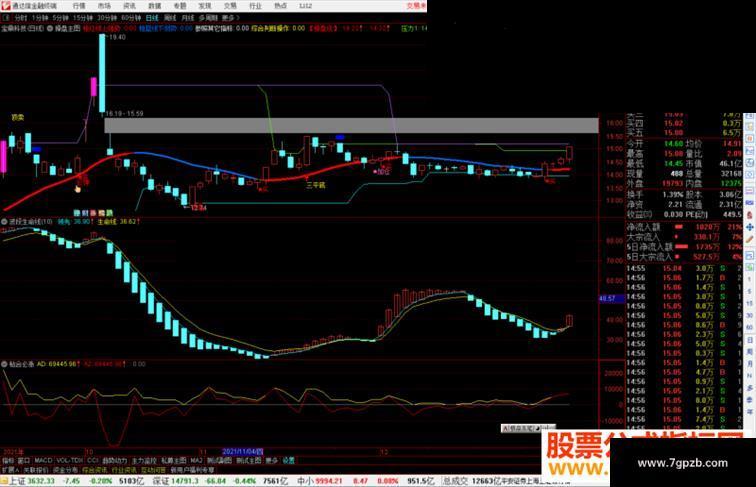Select the 月线 monthly chart period
This screenshot has height=487, width=756.
pyautogui.click(x=188, y=18)
